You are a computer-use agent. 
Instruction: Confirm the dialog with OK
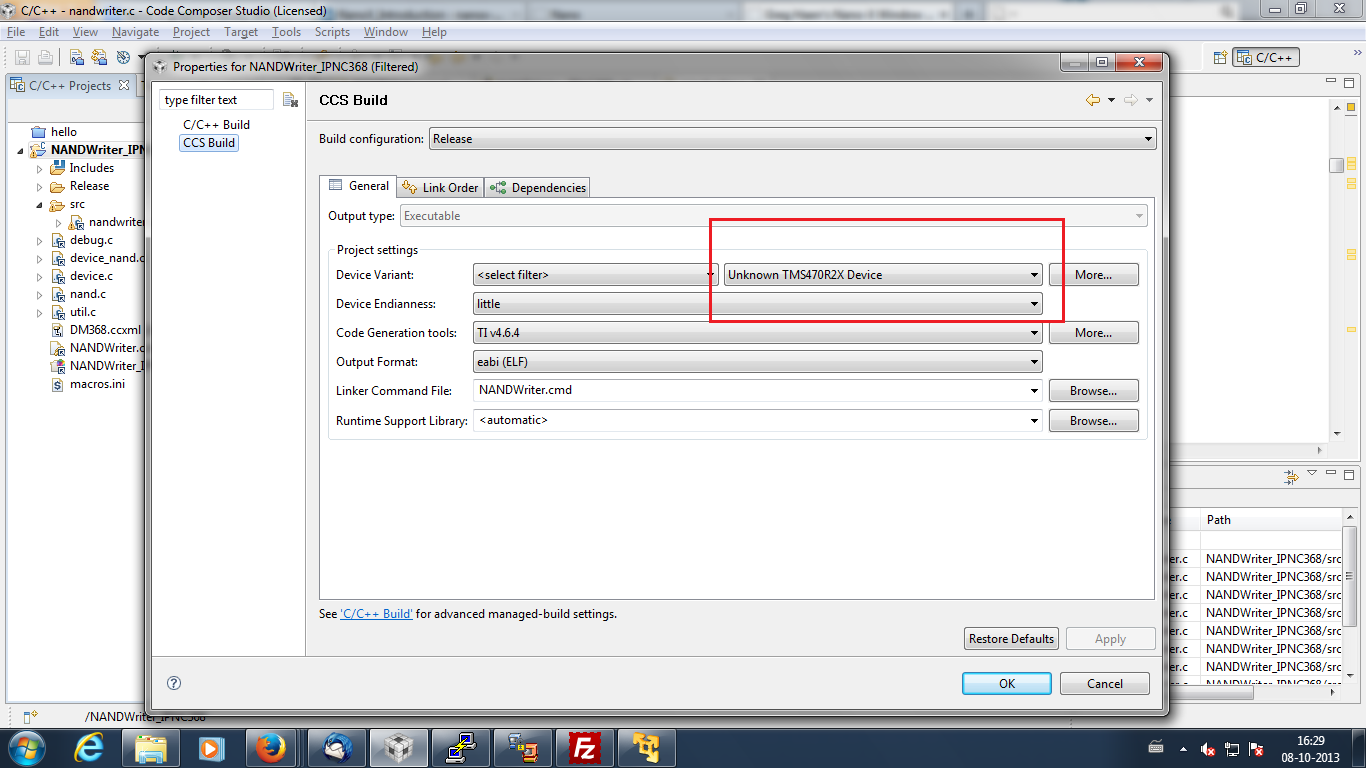coord(1007,684)
